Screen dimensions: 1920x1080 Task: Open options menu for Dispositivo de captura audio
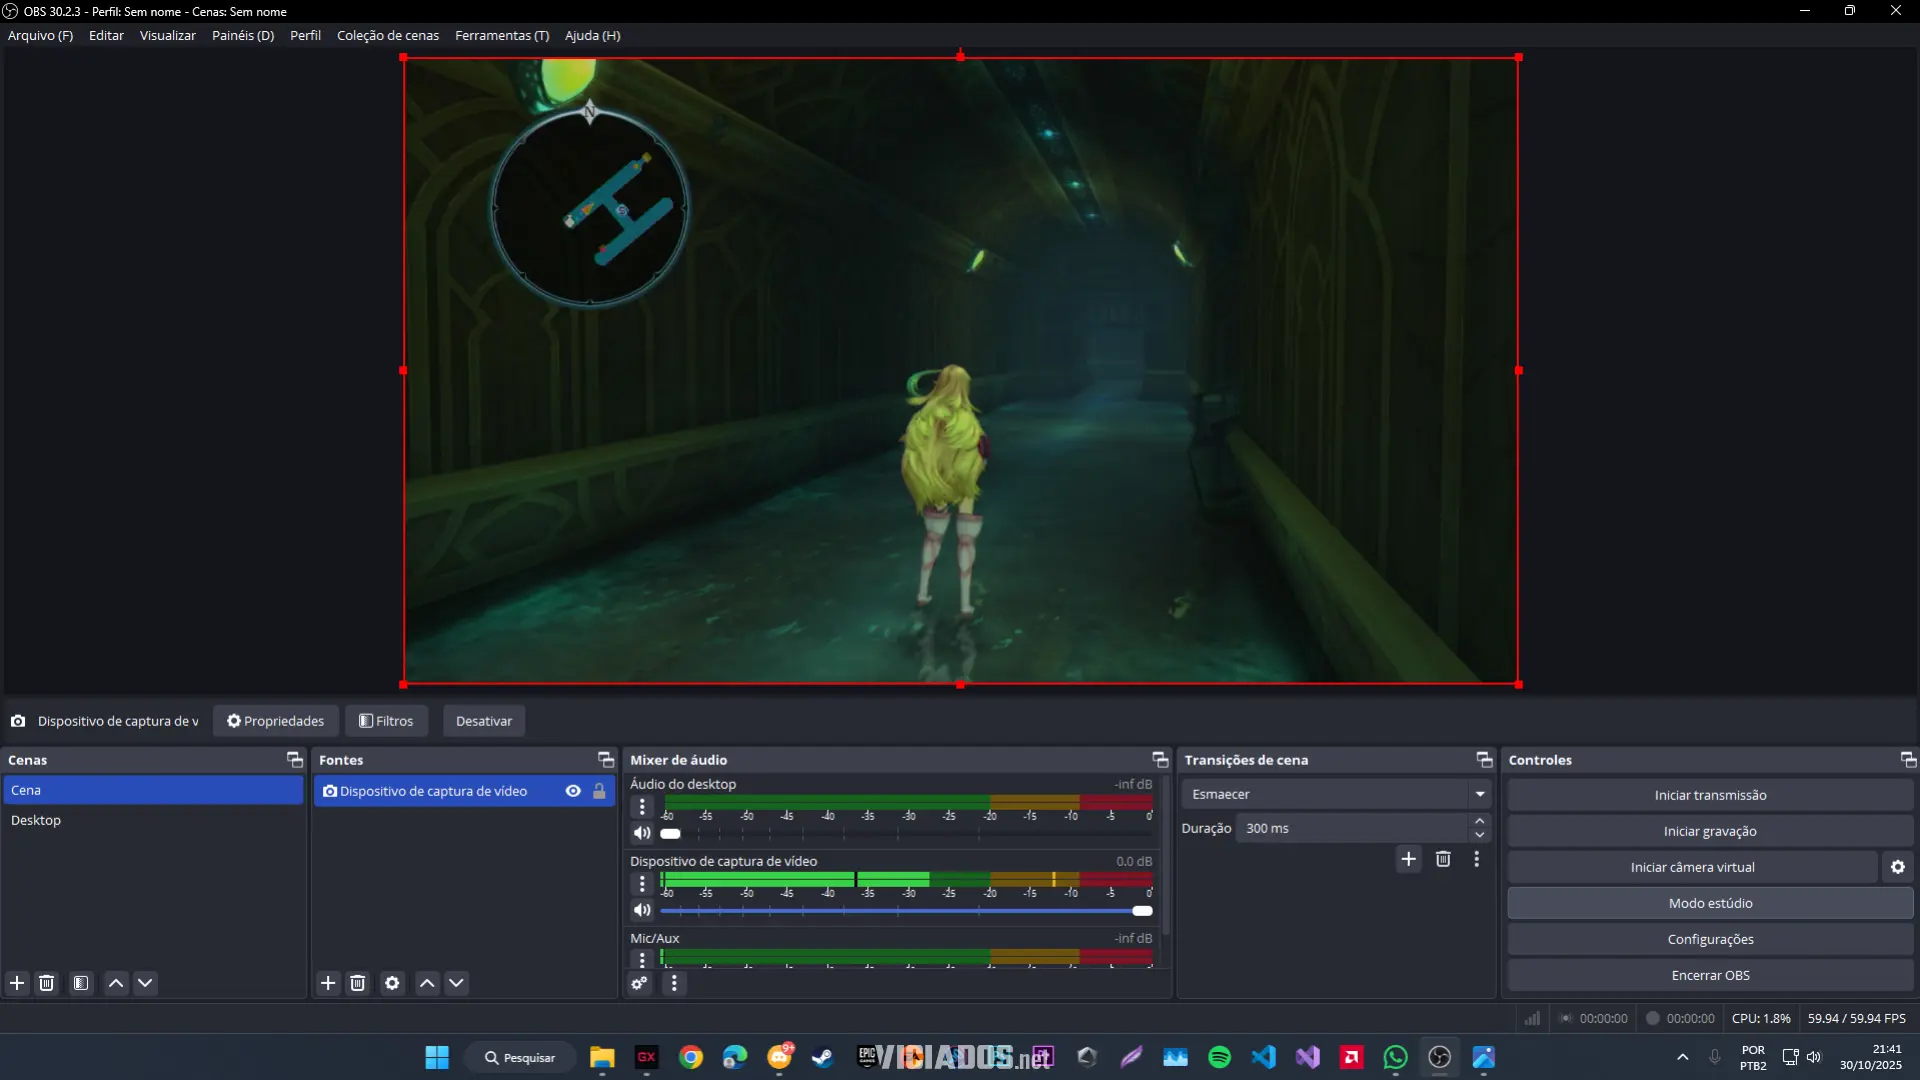[x=642, y=883]
